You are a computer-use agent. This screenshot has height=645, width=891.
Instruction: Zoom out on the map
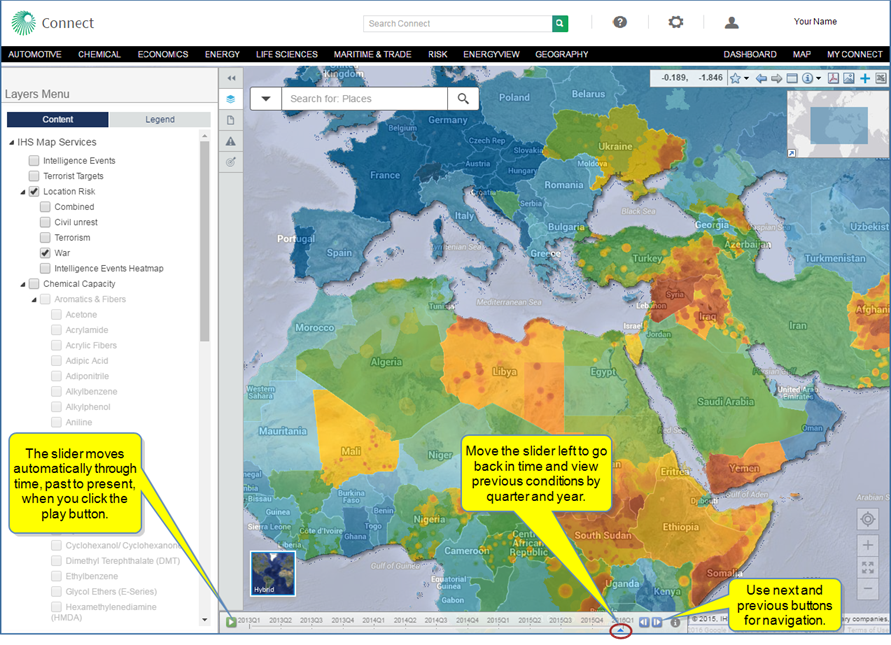click(868, 588)
